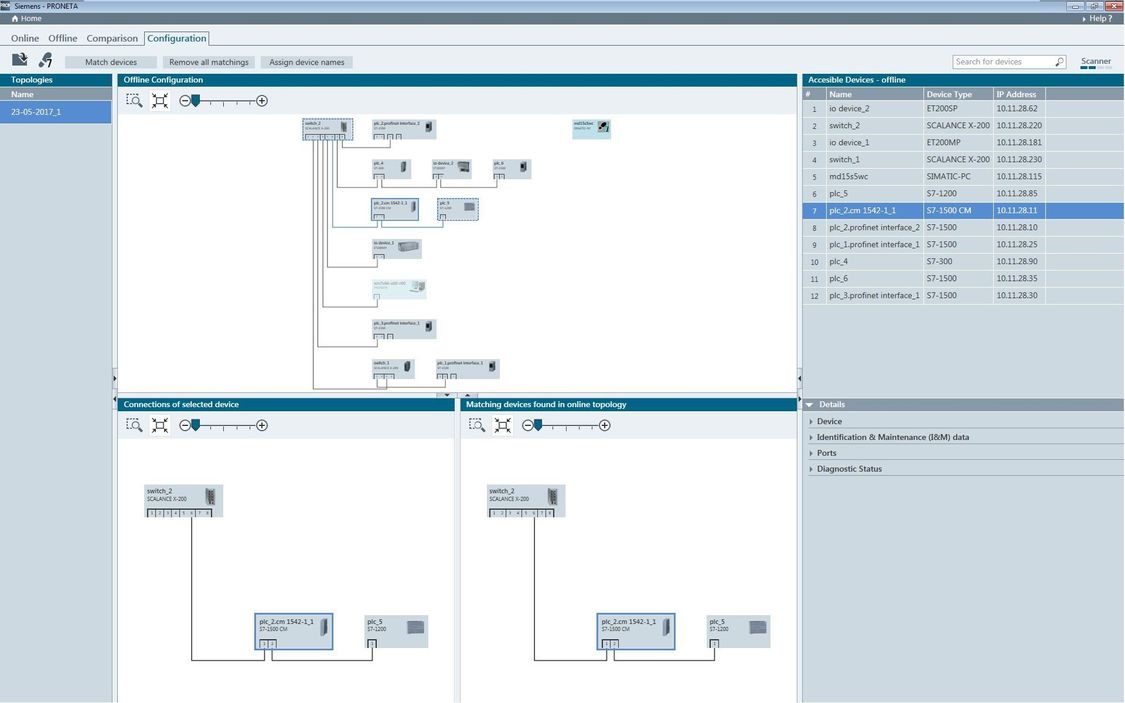
Task: Click zoom slider handle in Matching devices panel
Action: (538, 424)
